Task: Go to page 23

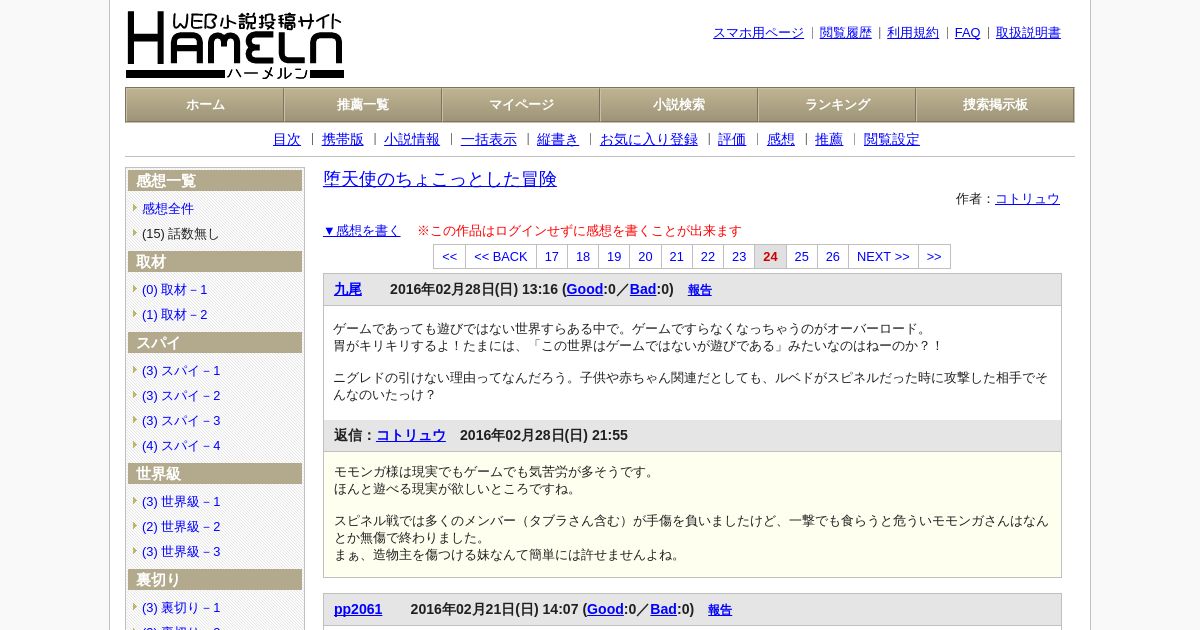Action: [x=739, y=257]
